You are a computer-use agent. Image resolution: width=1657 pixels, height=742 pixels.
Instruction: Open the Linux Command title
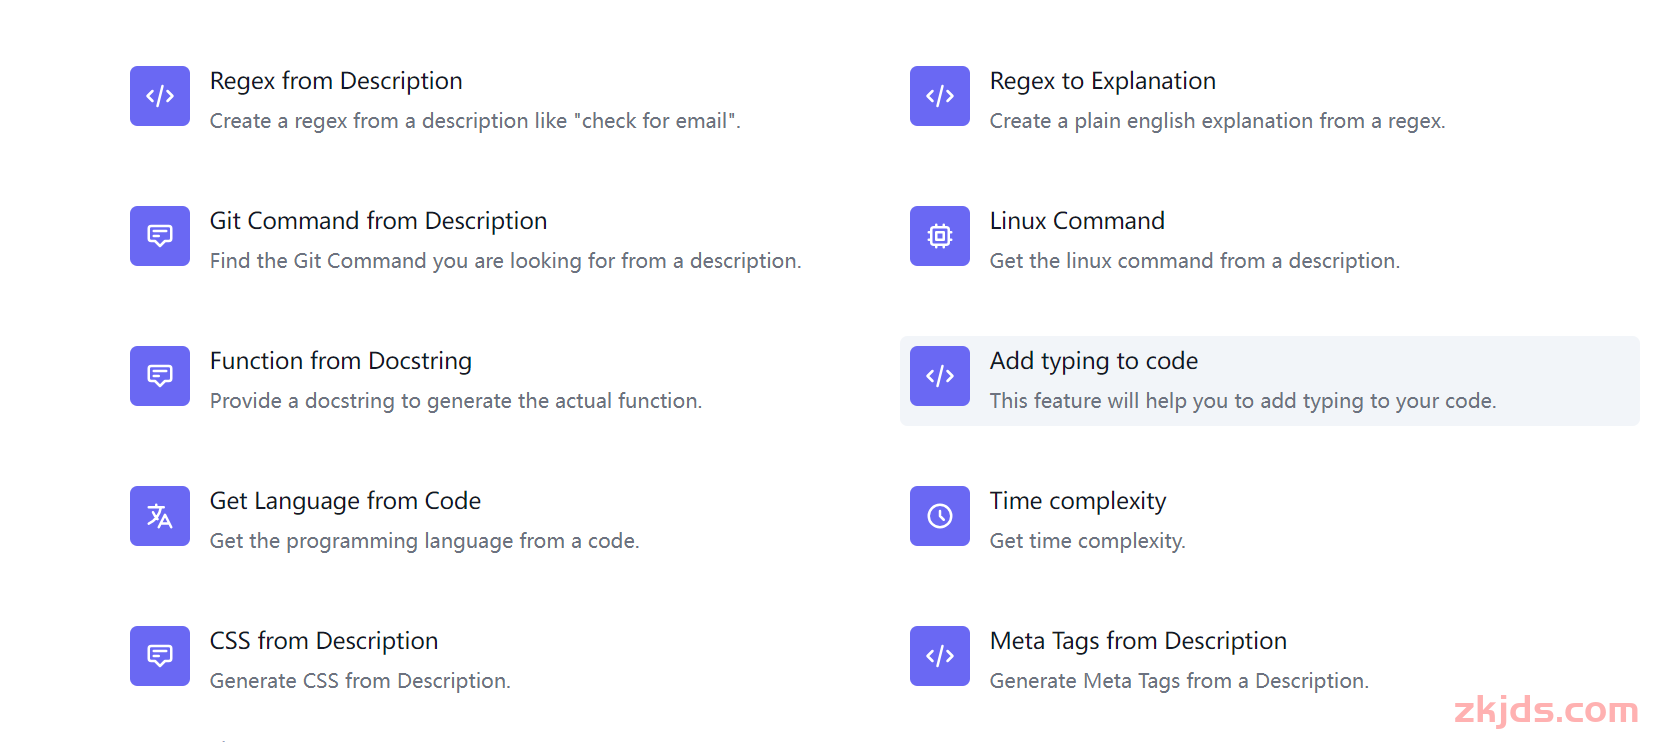[x=1077, y=221]
